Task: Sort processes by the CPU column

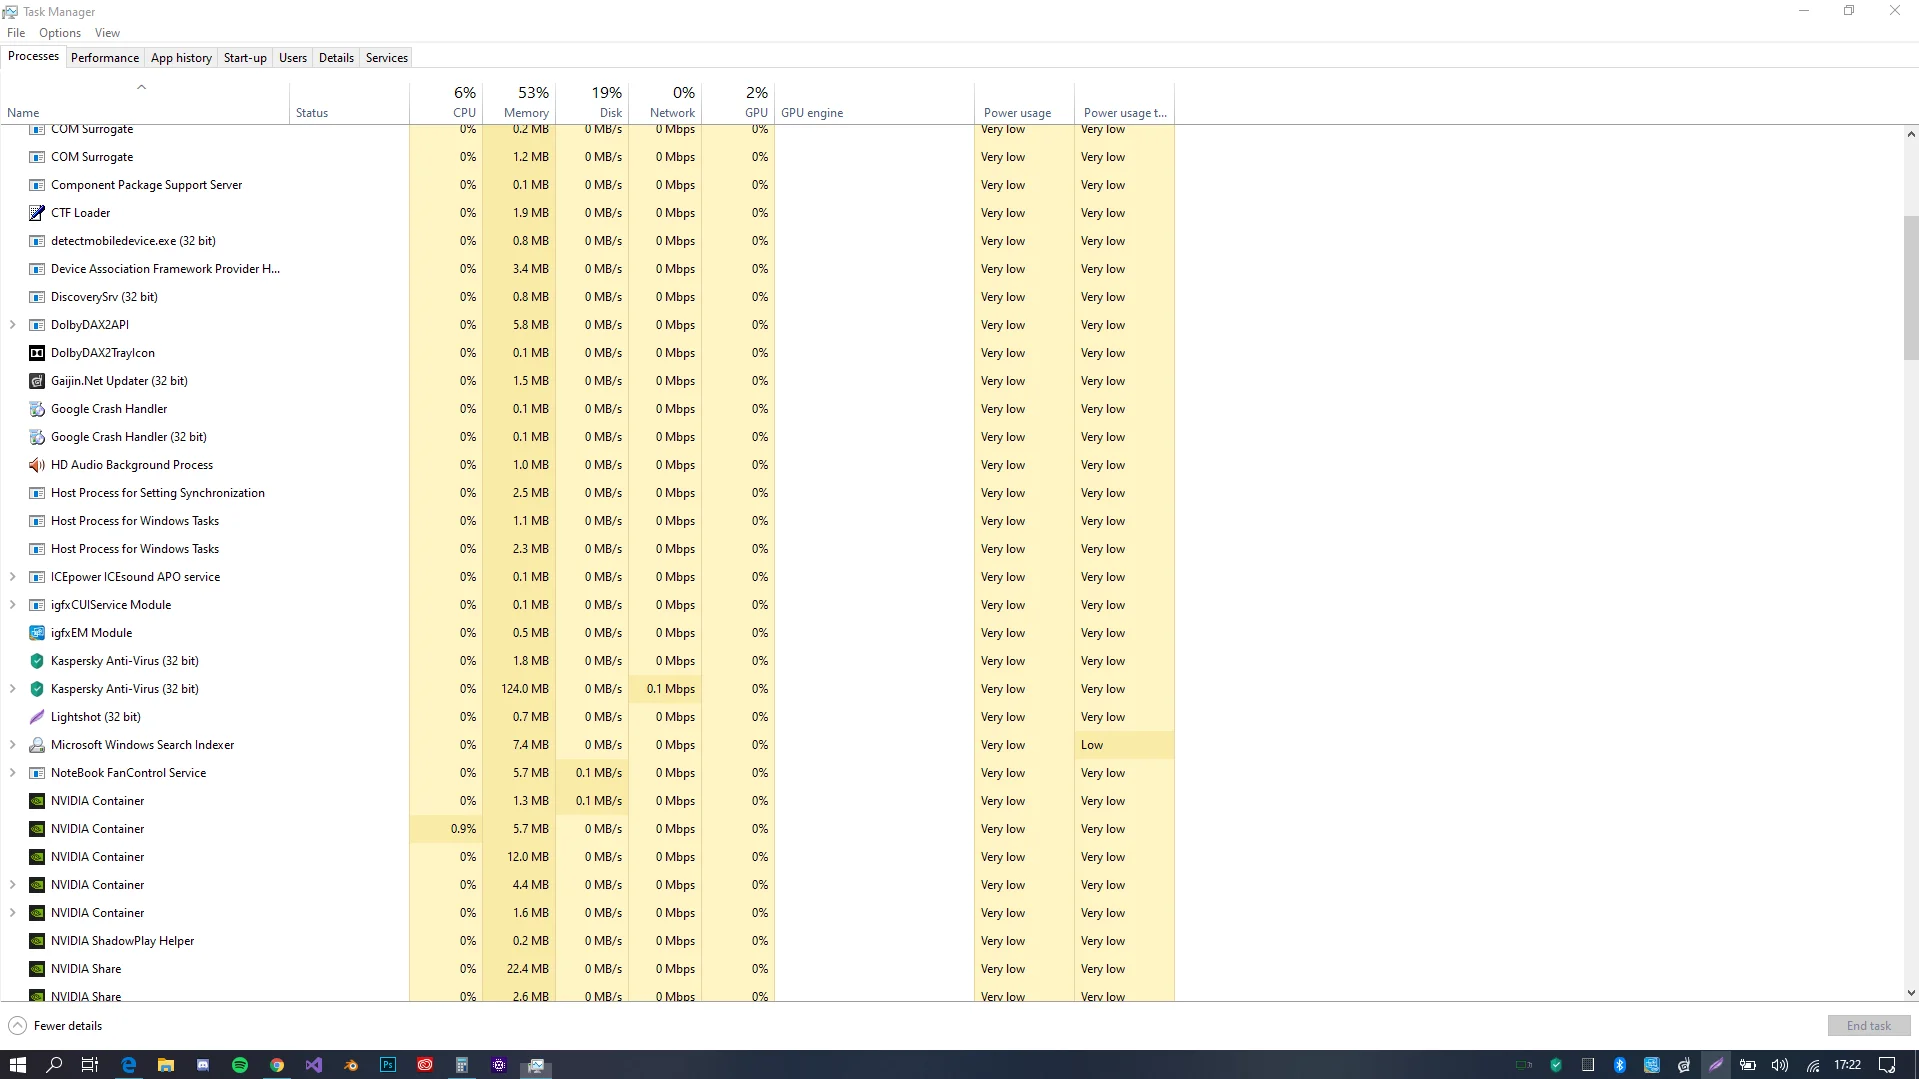Action: [x=446, y=102]
